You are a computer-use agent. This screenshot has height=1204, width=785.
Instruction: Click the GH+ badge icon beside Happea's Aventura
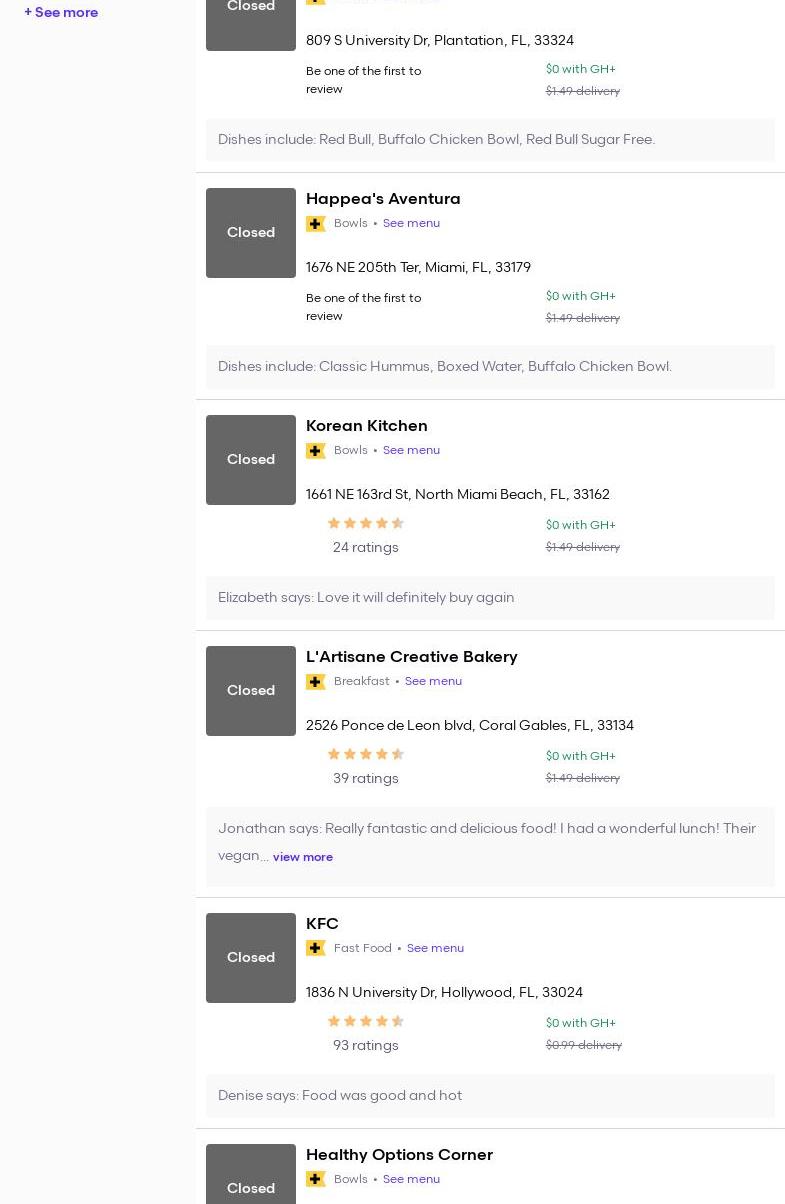[316, 224]
